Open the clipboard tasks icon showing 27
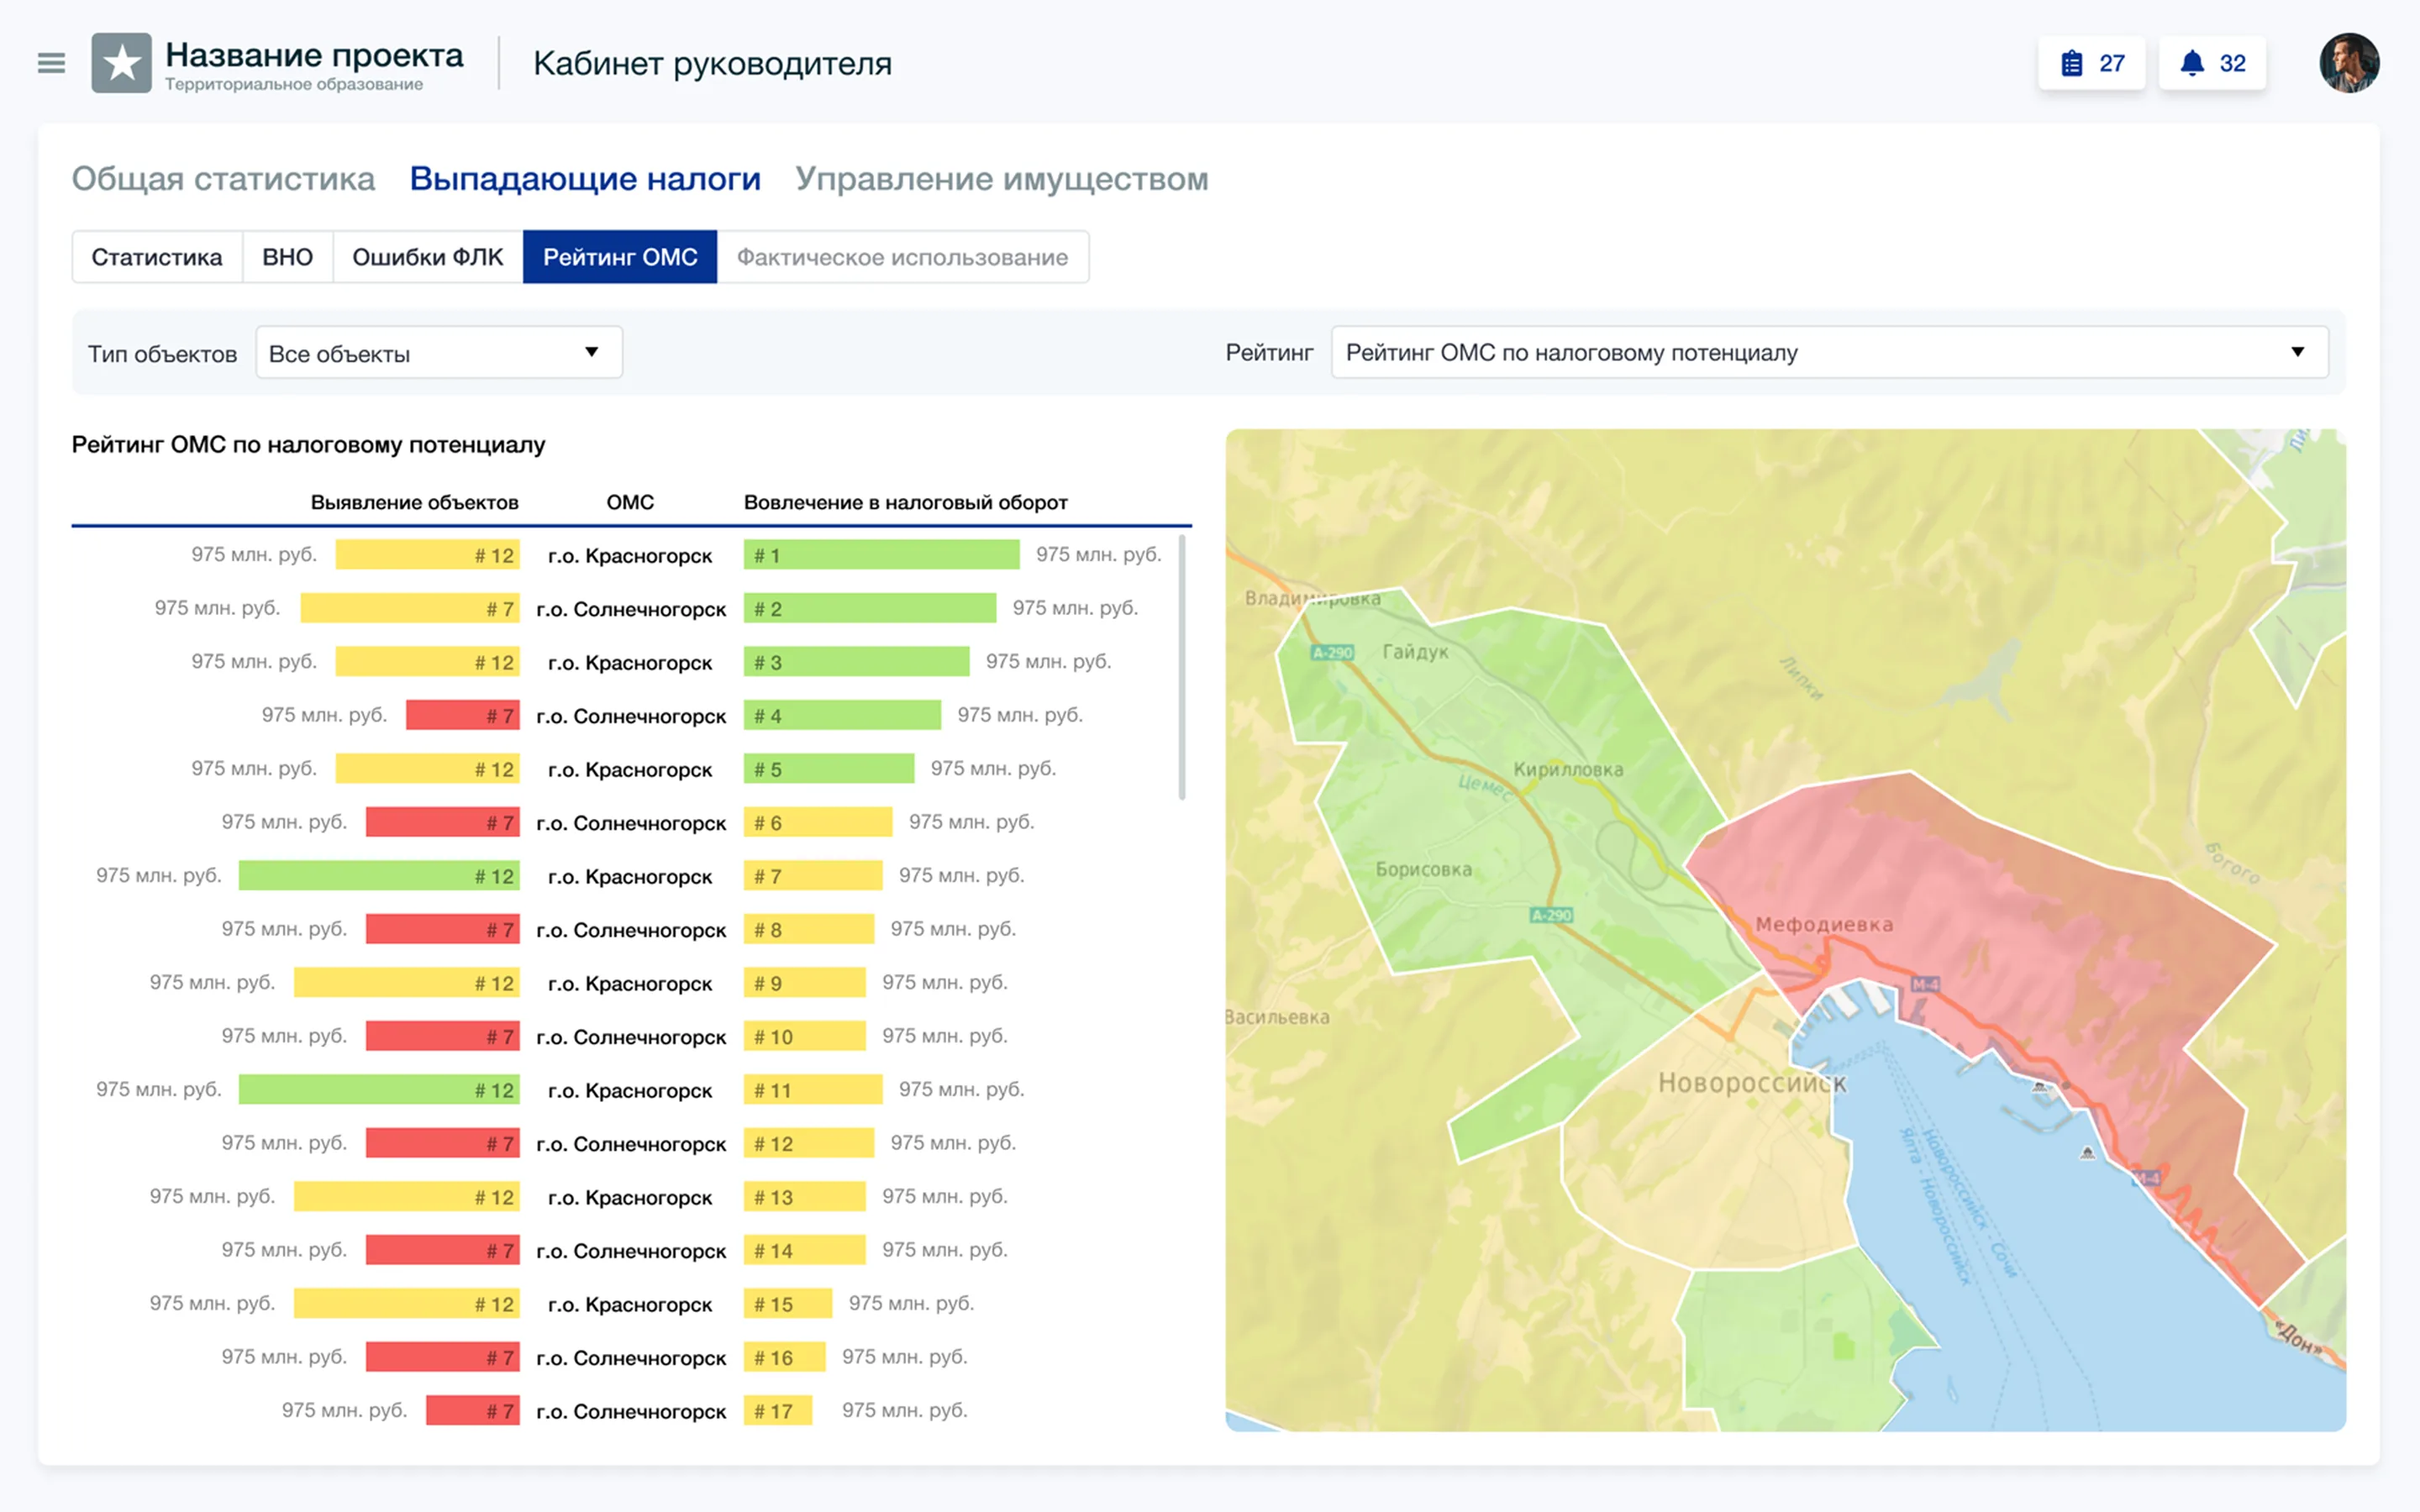 pyautogui.click(x=2091, y=63)
